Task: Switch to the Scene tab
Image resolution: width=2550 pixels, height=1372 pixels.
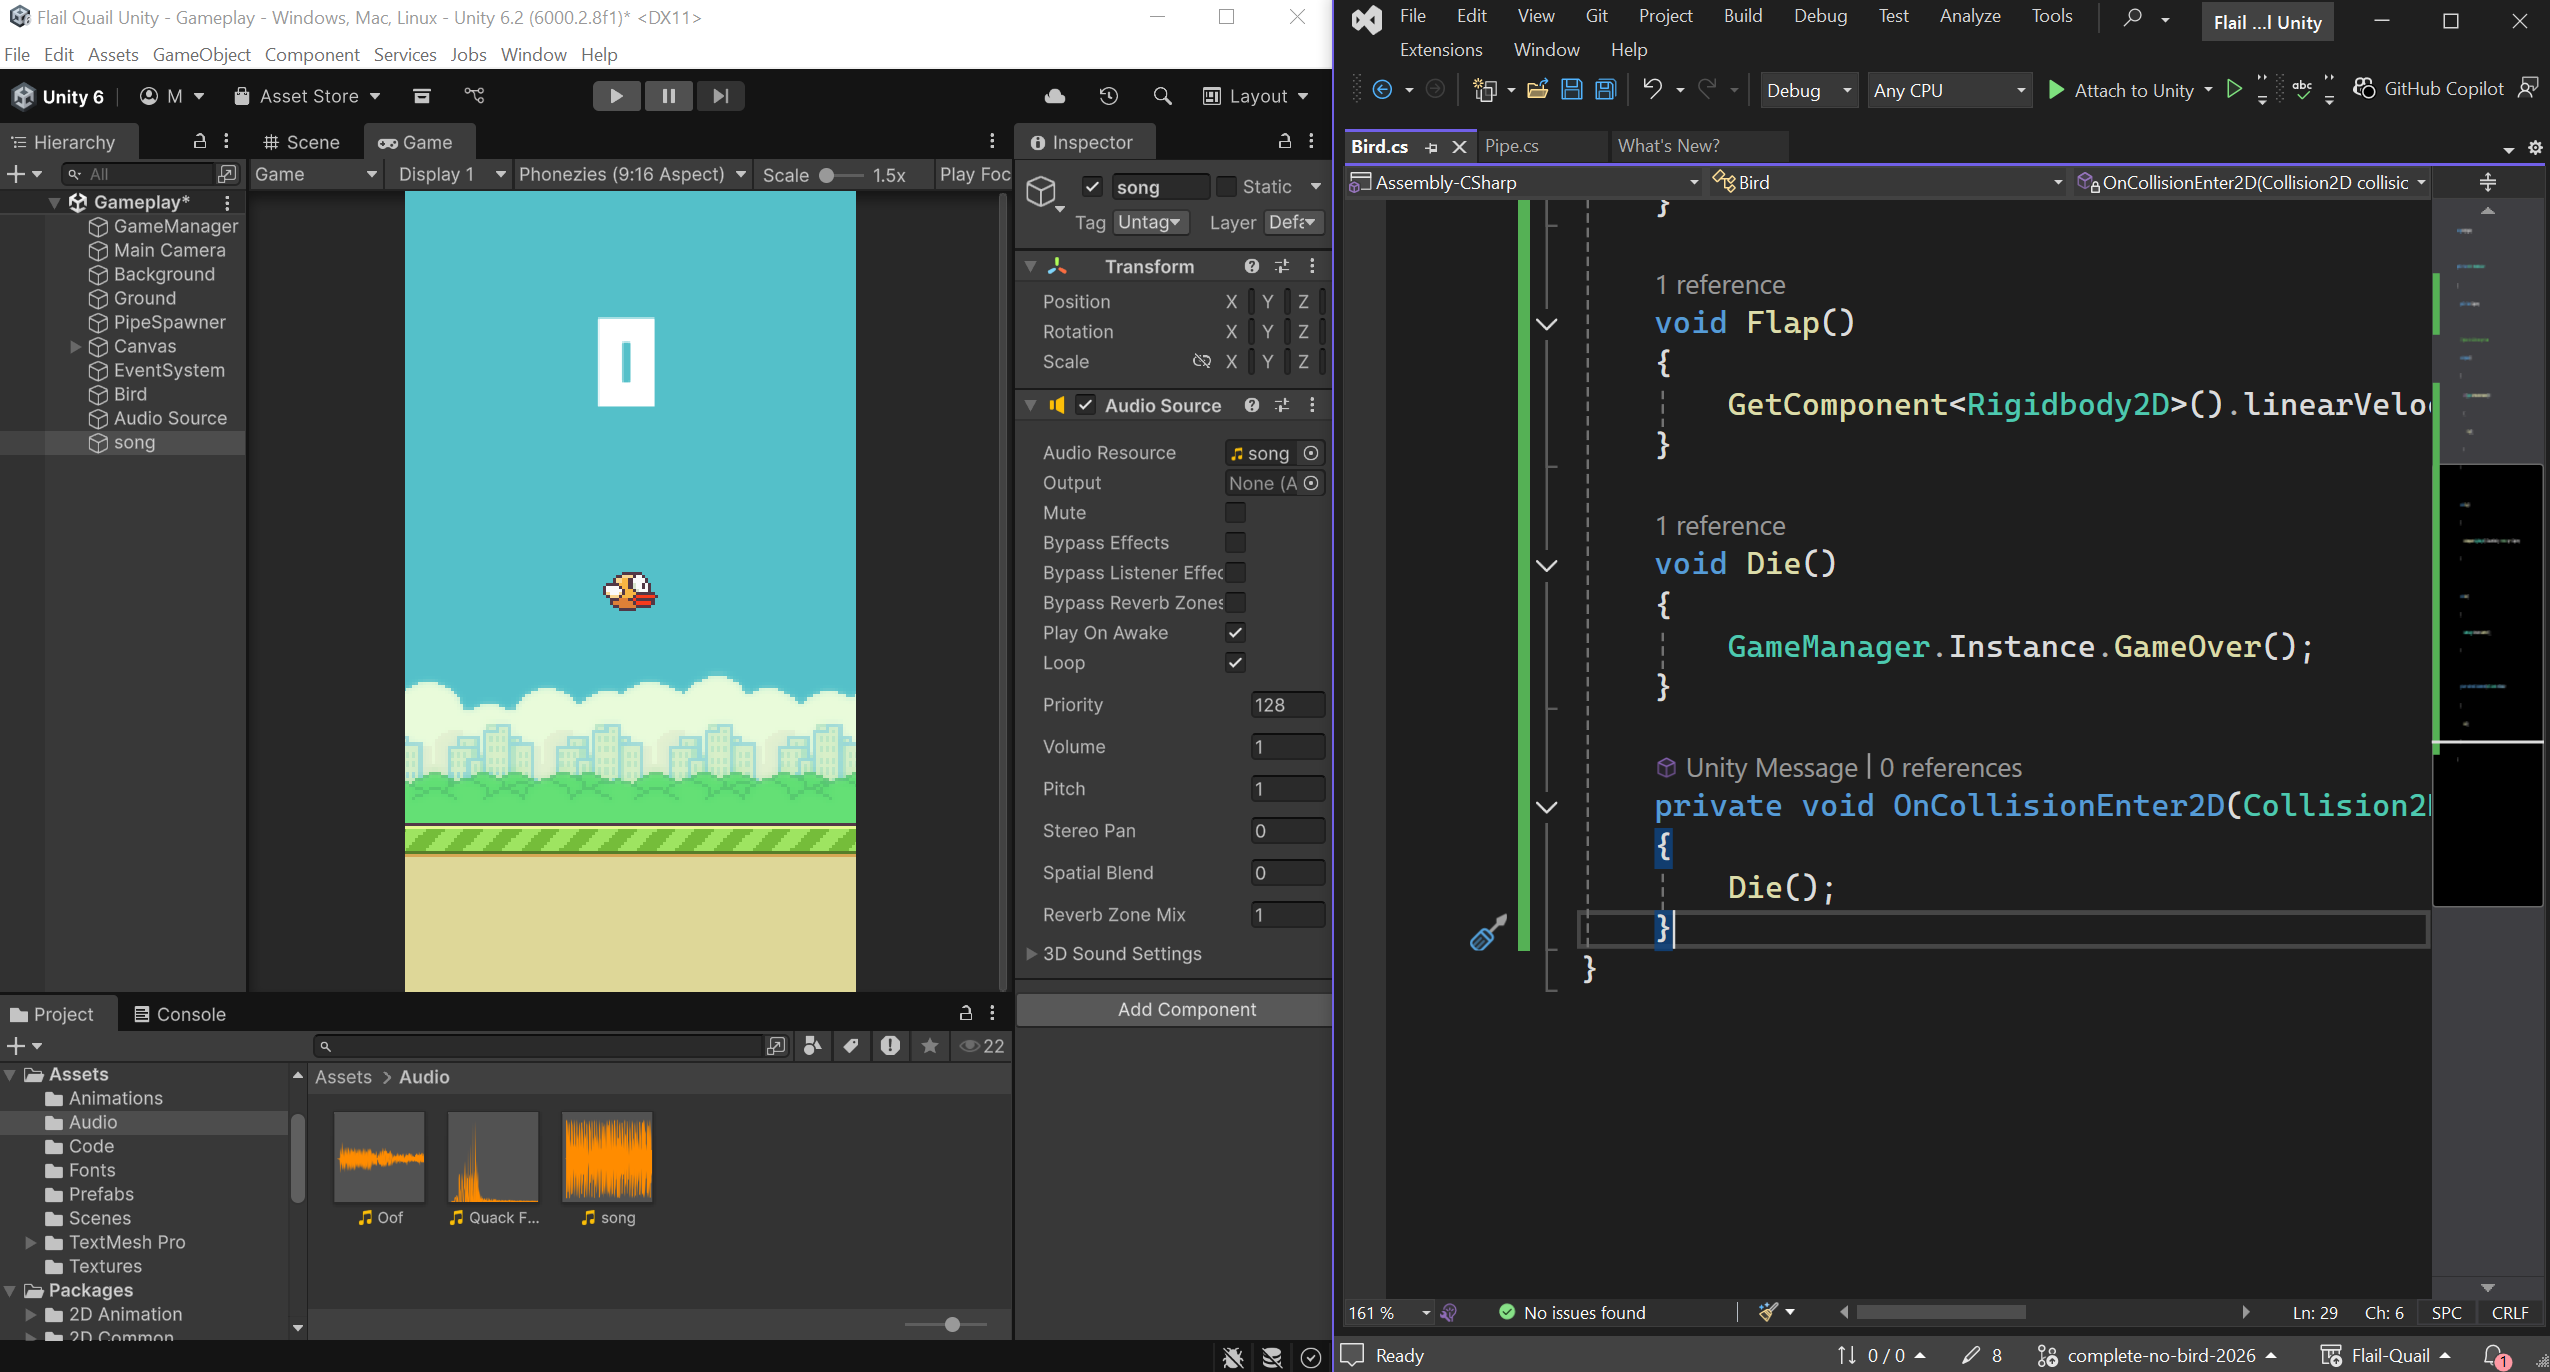Action: point(301,142)
